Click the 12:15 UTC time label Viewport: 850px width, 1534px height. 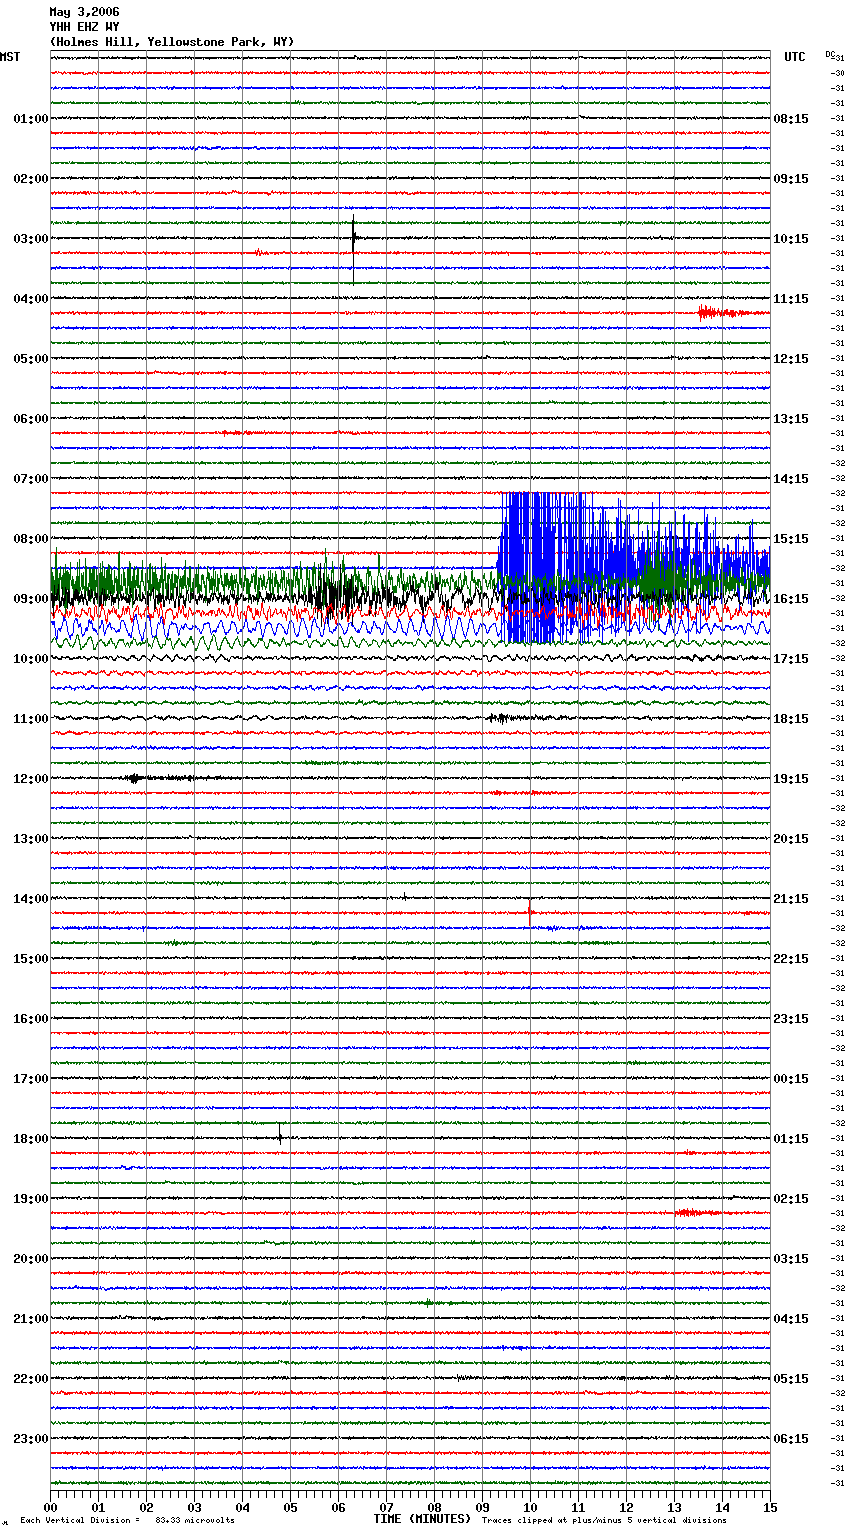(x=791, y=359)
